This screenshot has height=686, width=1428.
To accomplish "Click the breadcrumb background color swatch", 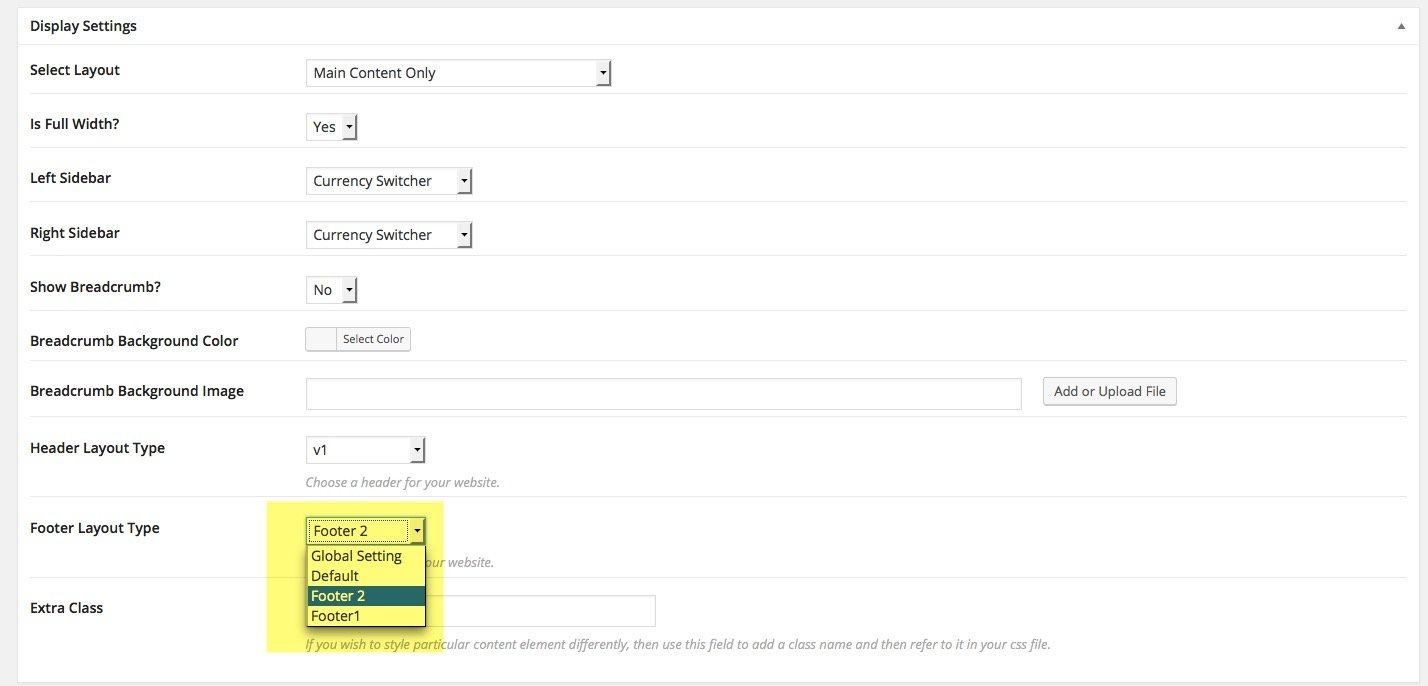I will click(321, 339).
